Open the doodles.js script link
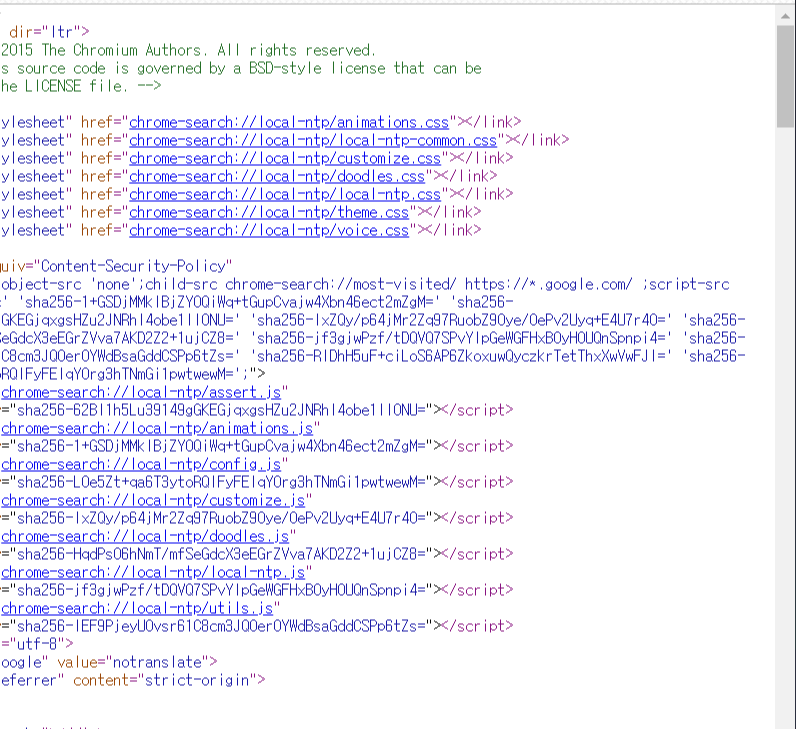Image resolution: width=796 pixels, height=729 pixels. click(145, 537)
